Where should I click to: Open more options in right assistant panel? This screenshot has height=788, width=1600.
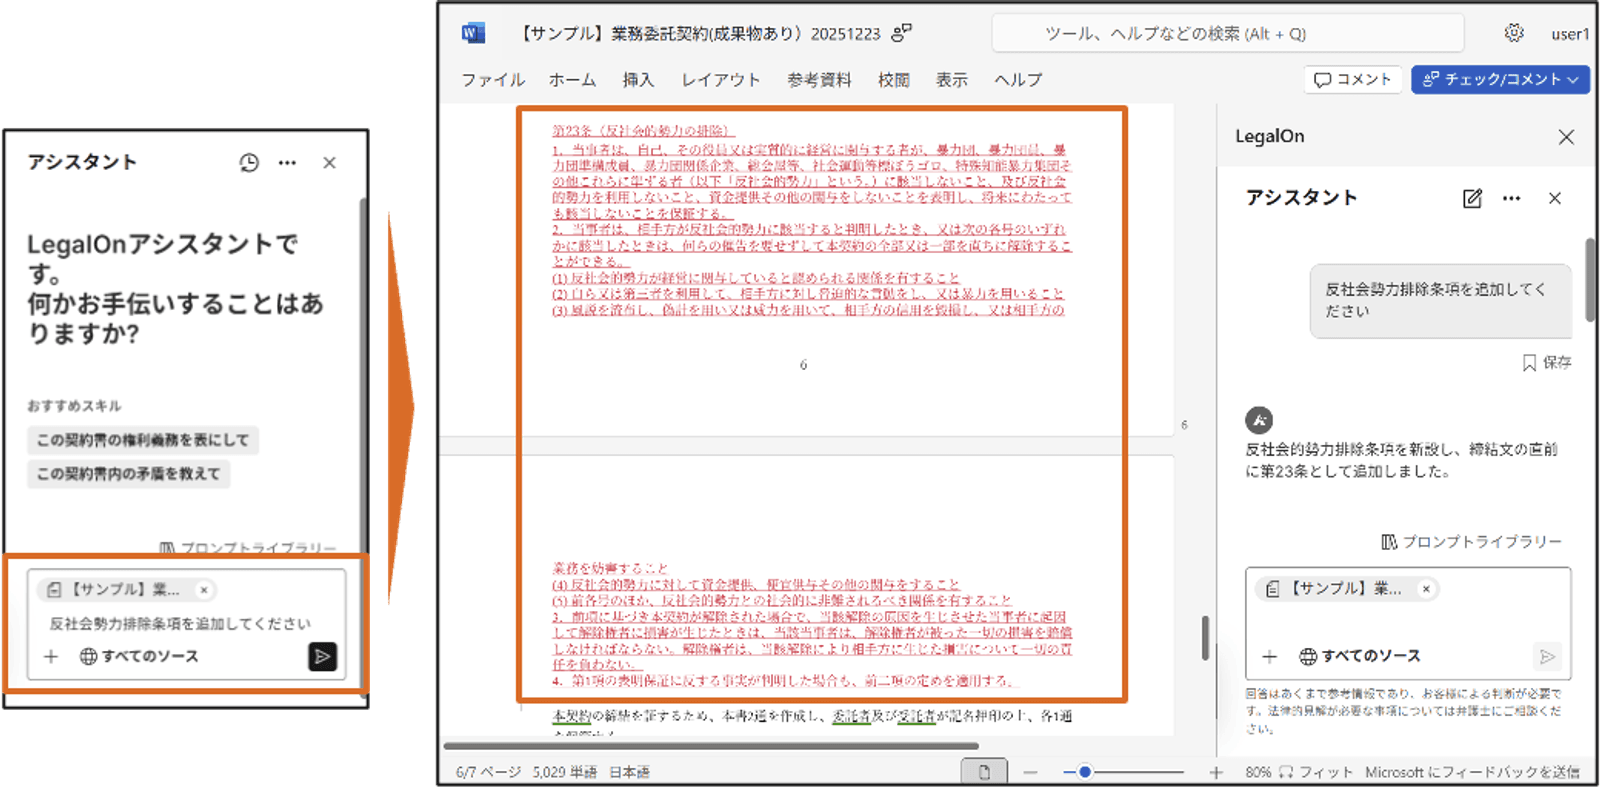1511,198
